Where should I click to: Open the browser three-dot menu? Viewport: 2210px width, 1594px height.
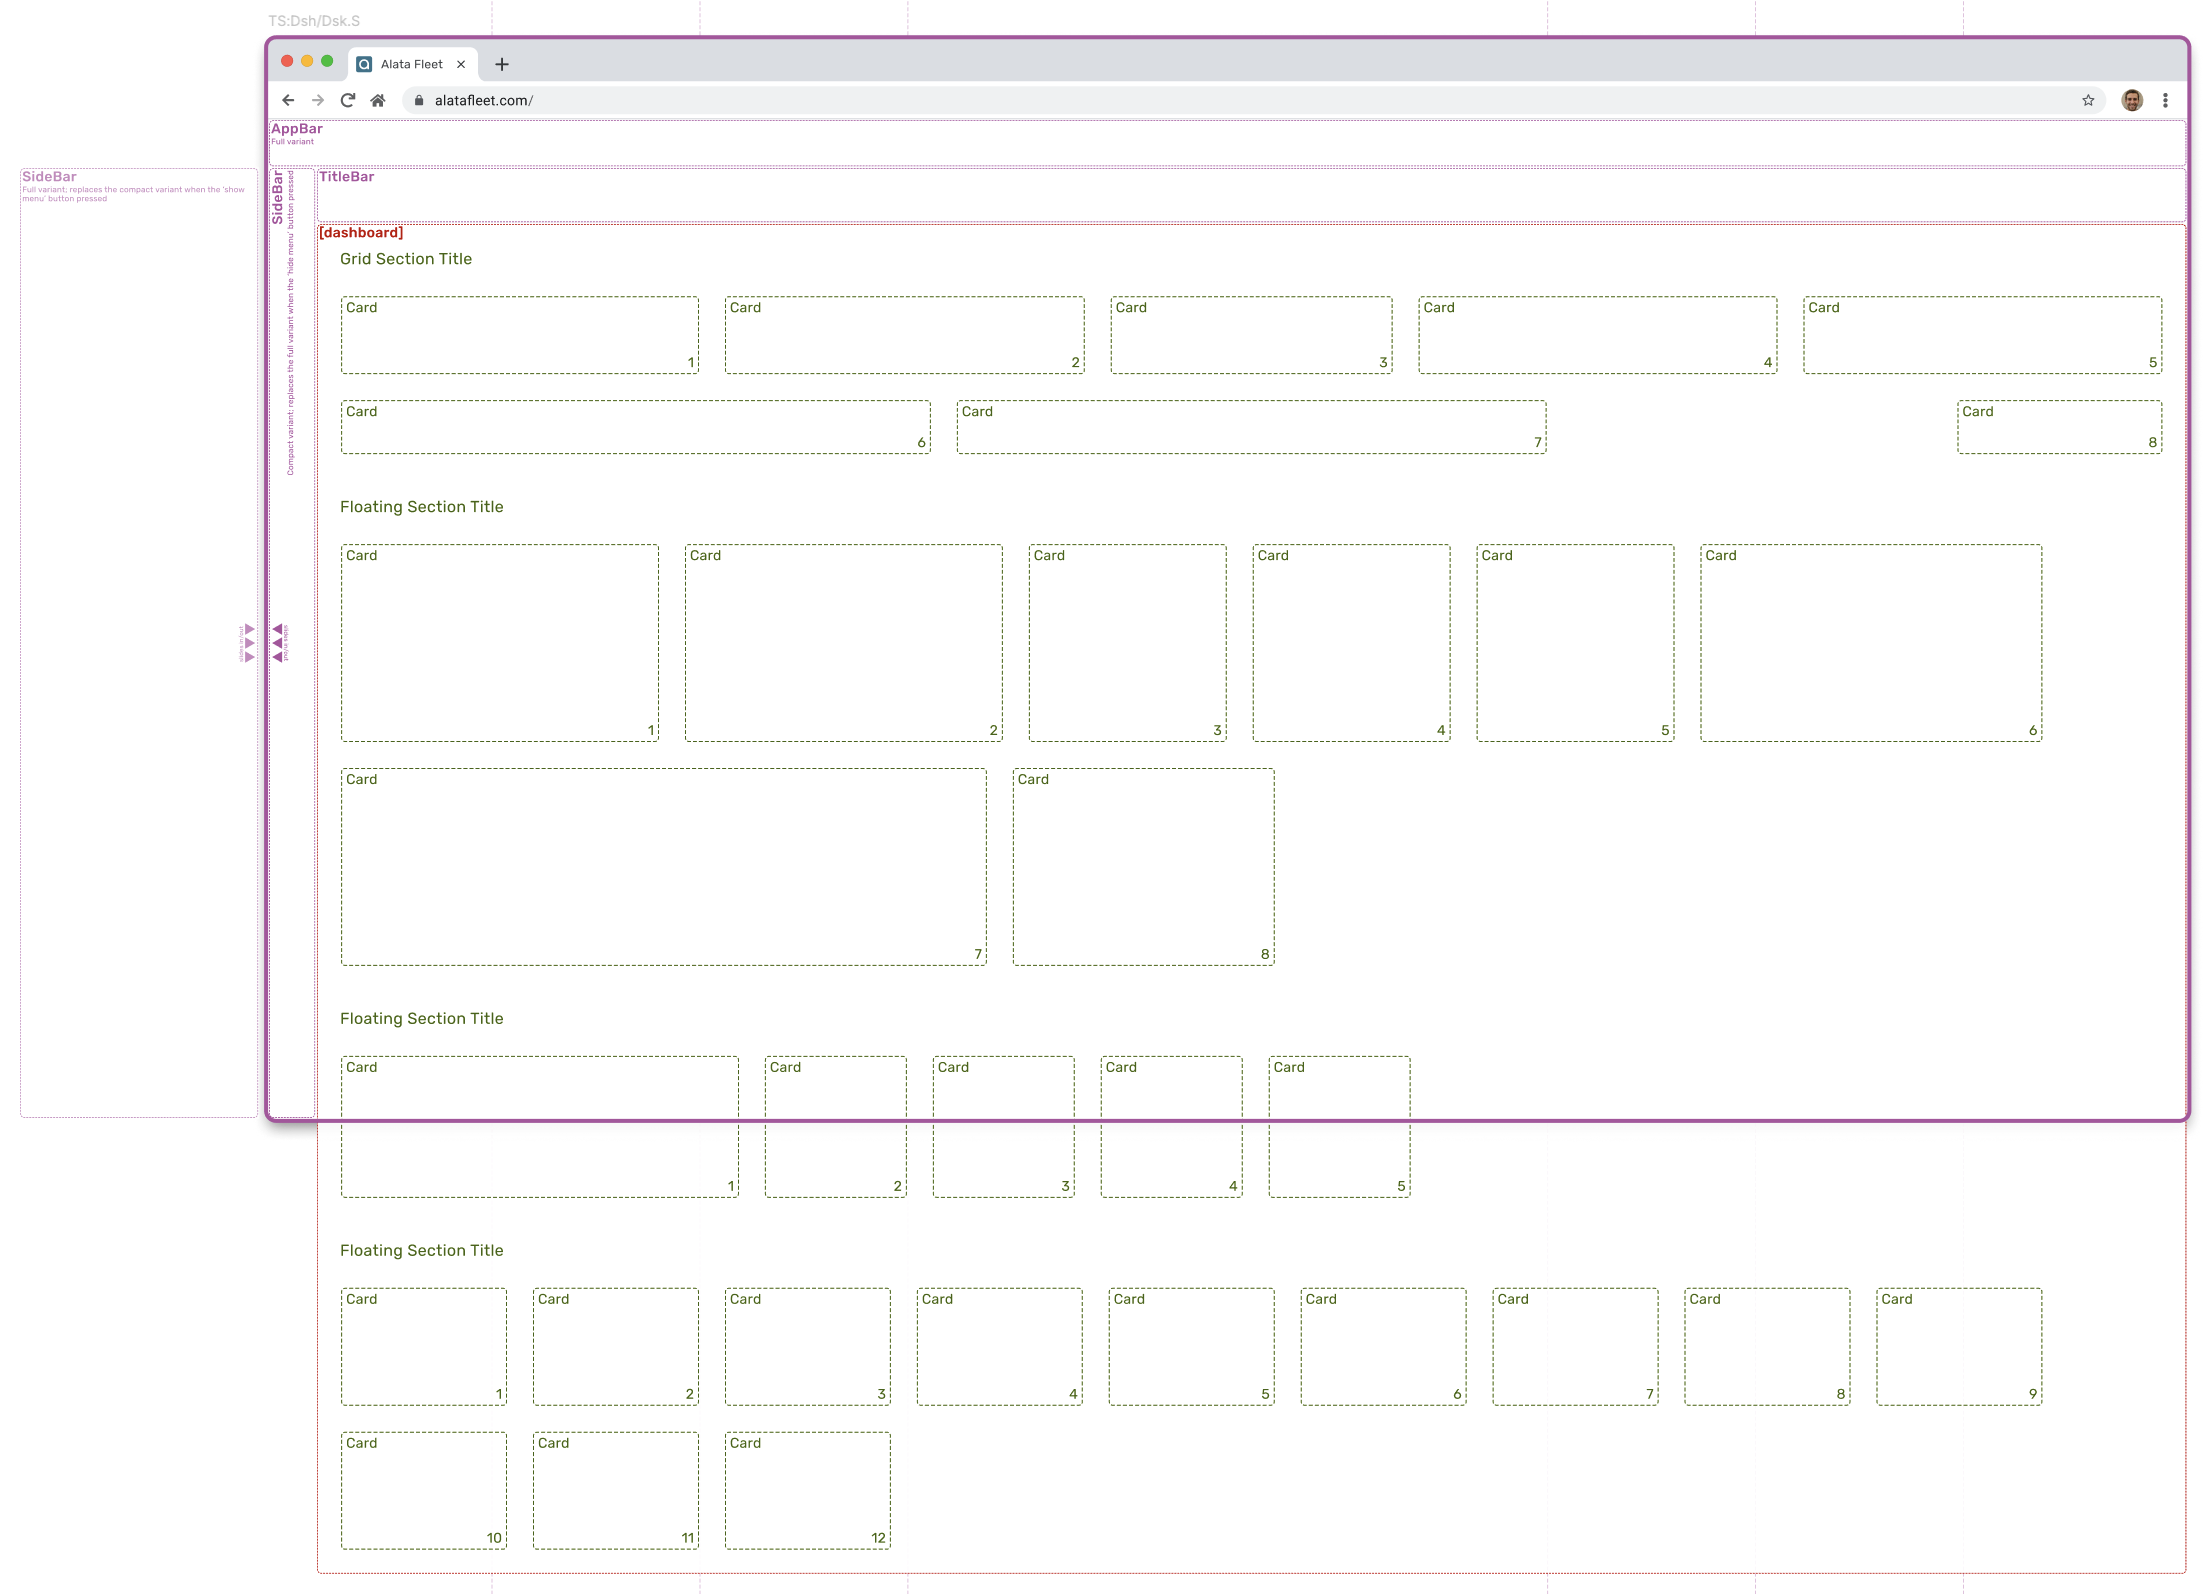pos(2165,100)
